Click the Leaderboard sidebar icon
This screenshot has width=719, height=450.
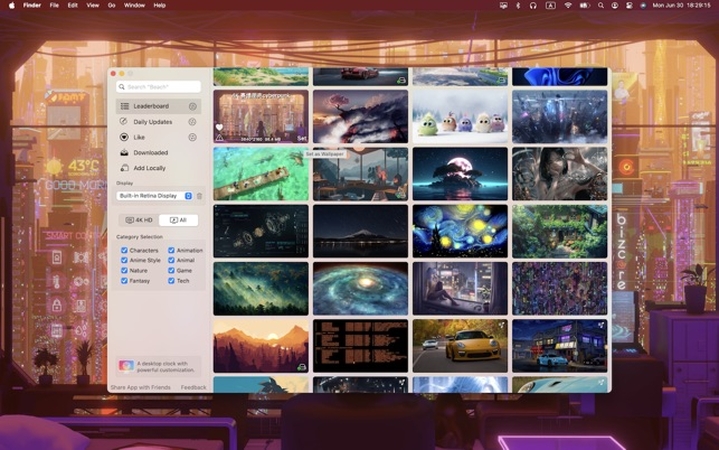pos(125,106)
